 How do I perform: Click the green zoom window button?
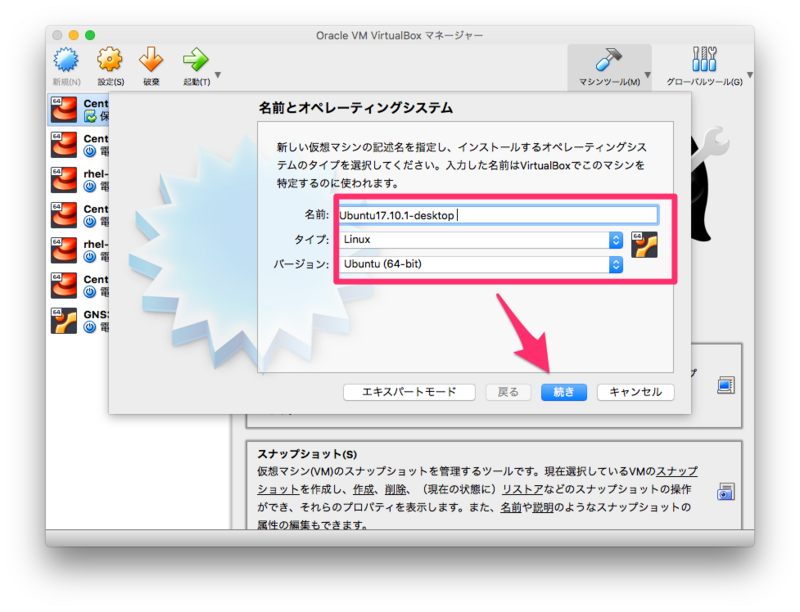[x=90, y=35]
